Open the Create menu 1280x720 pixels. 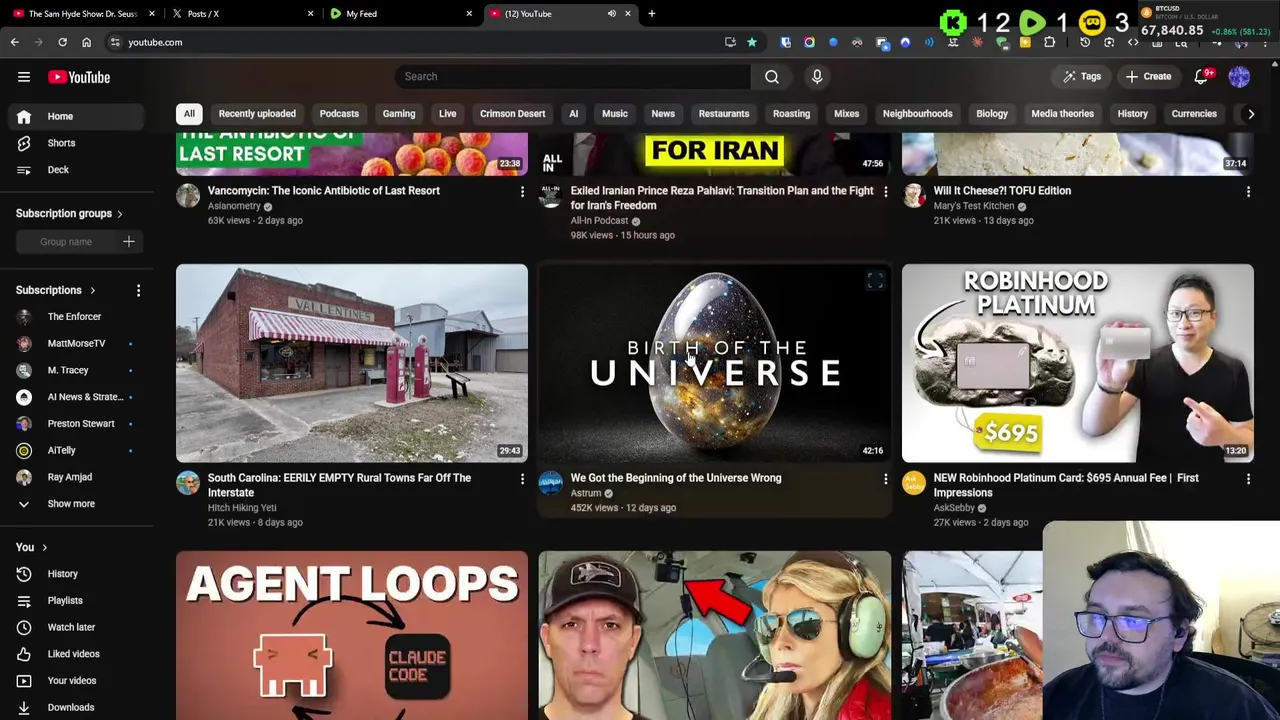[1148, 77]
